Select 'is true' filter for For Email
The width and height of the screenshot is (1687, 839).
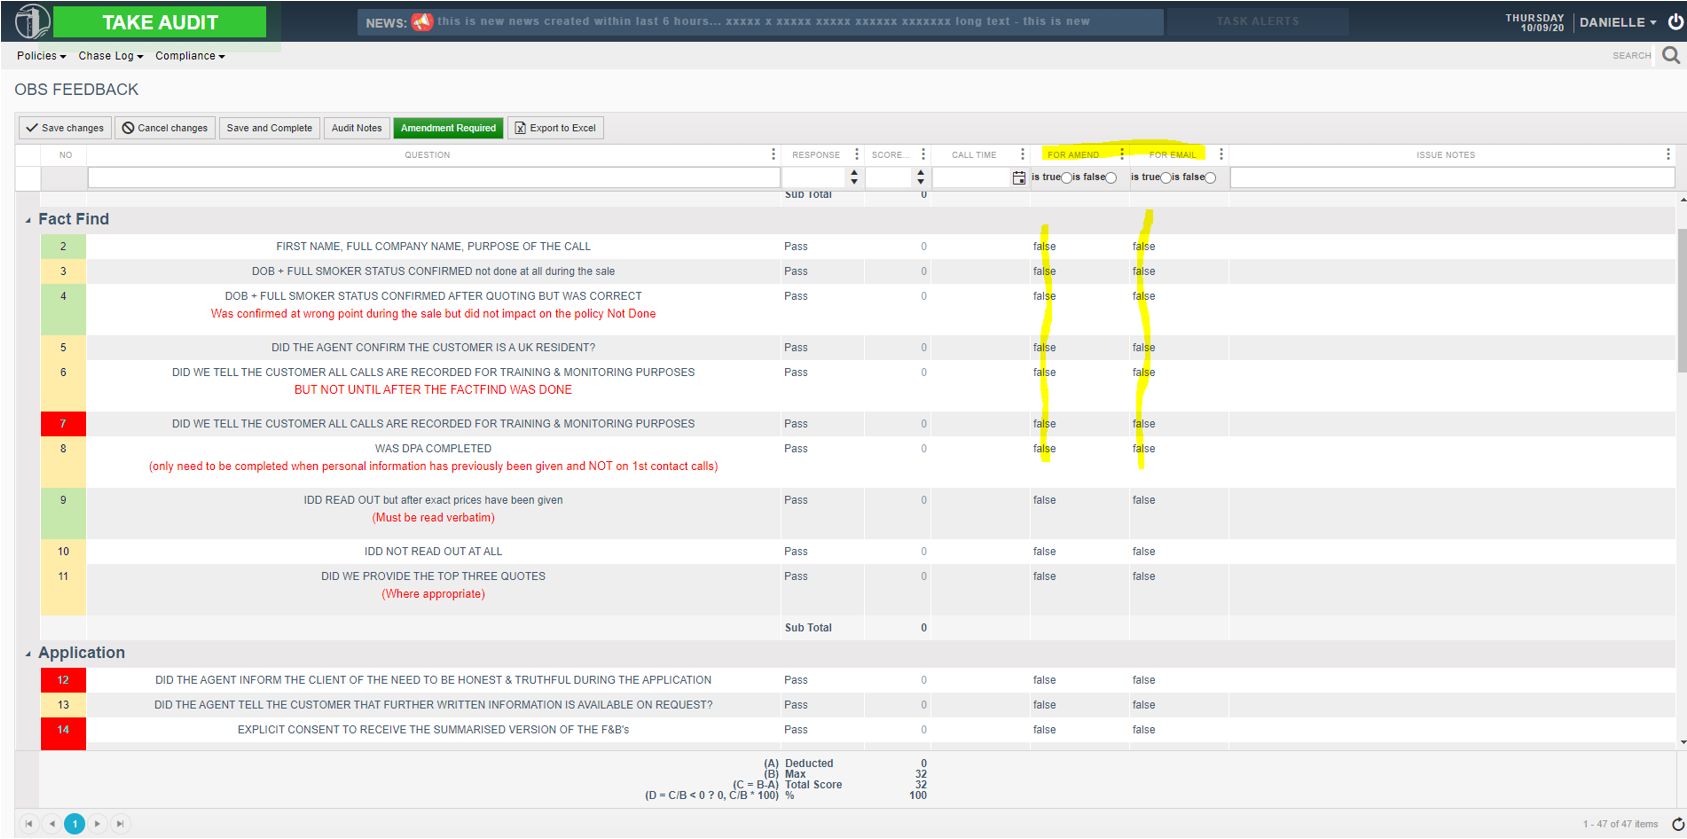[1165, 178]
